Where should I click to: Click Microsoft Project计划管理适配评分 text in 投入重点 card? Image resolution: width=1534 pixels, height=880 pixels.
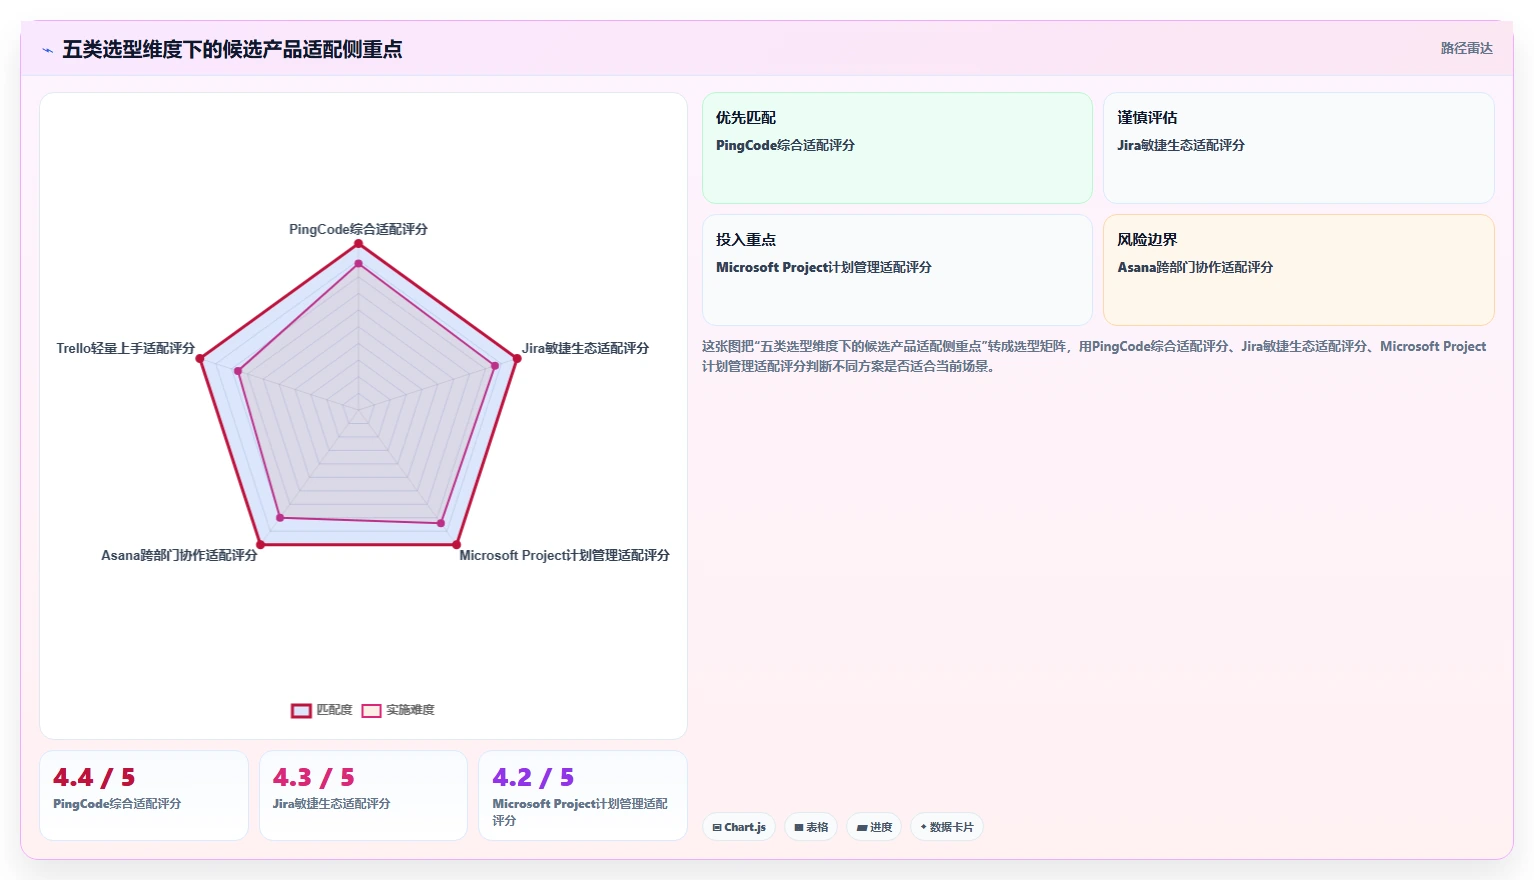click(x=824, y=267)
